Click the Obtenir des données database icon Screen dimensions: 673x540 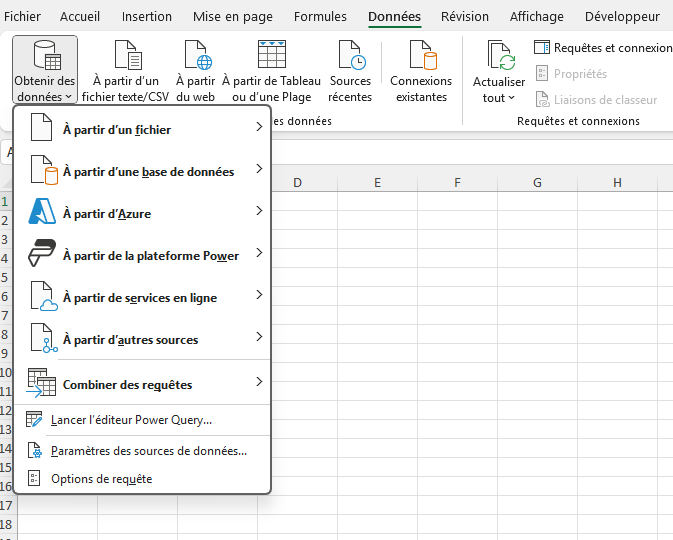click(x=47, y=55)
